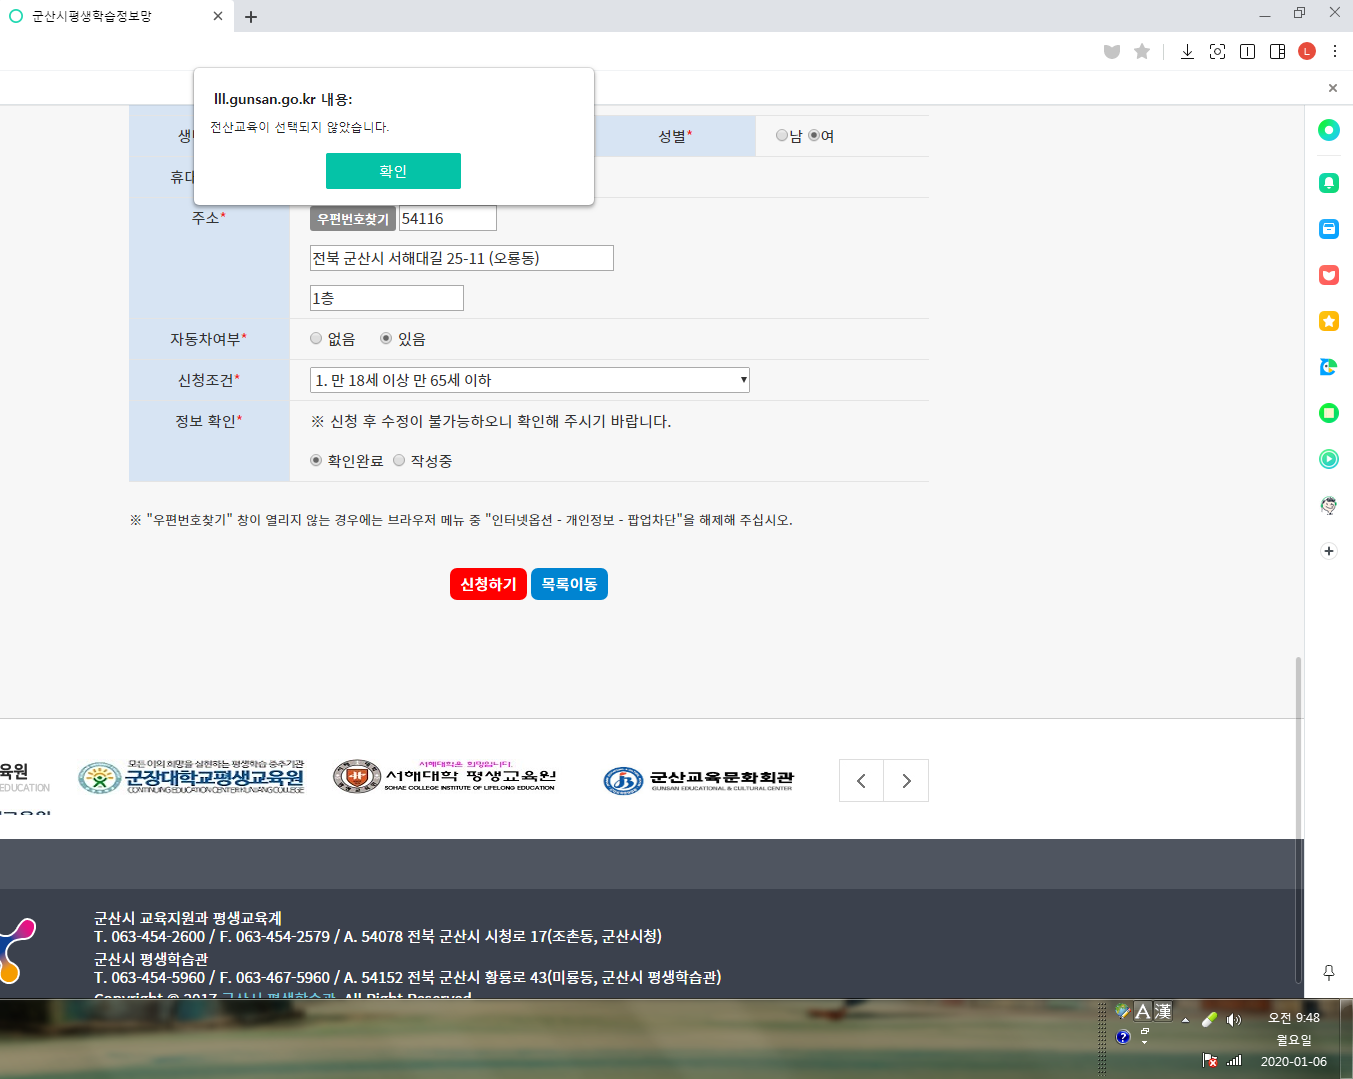Select 없음 for 자동차여부
Viewport: 1353px width, 1079px height.
coord(316,339)
